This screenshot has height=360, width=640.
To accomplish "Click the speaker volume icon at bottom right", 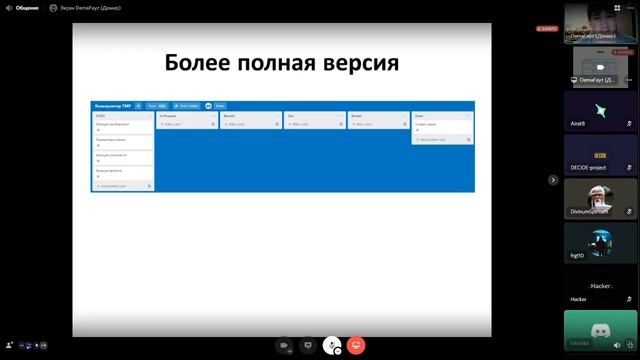I will [617, 345].
